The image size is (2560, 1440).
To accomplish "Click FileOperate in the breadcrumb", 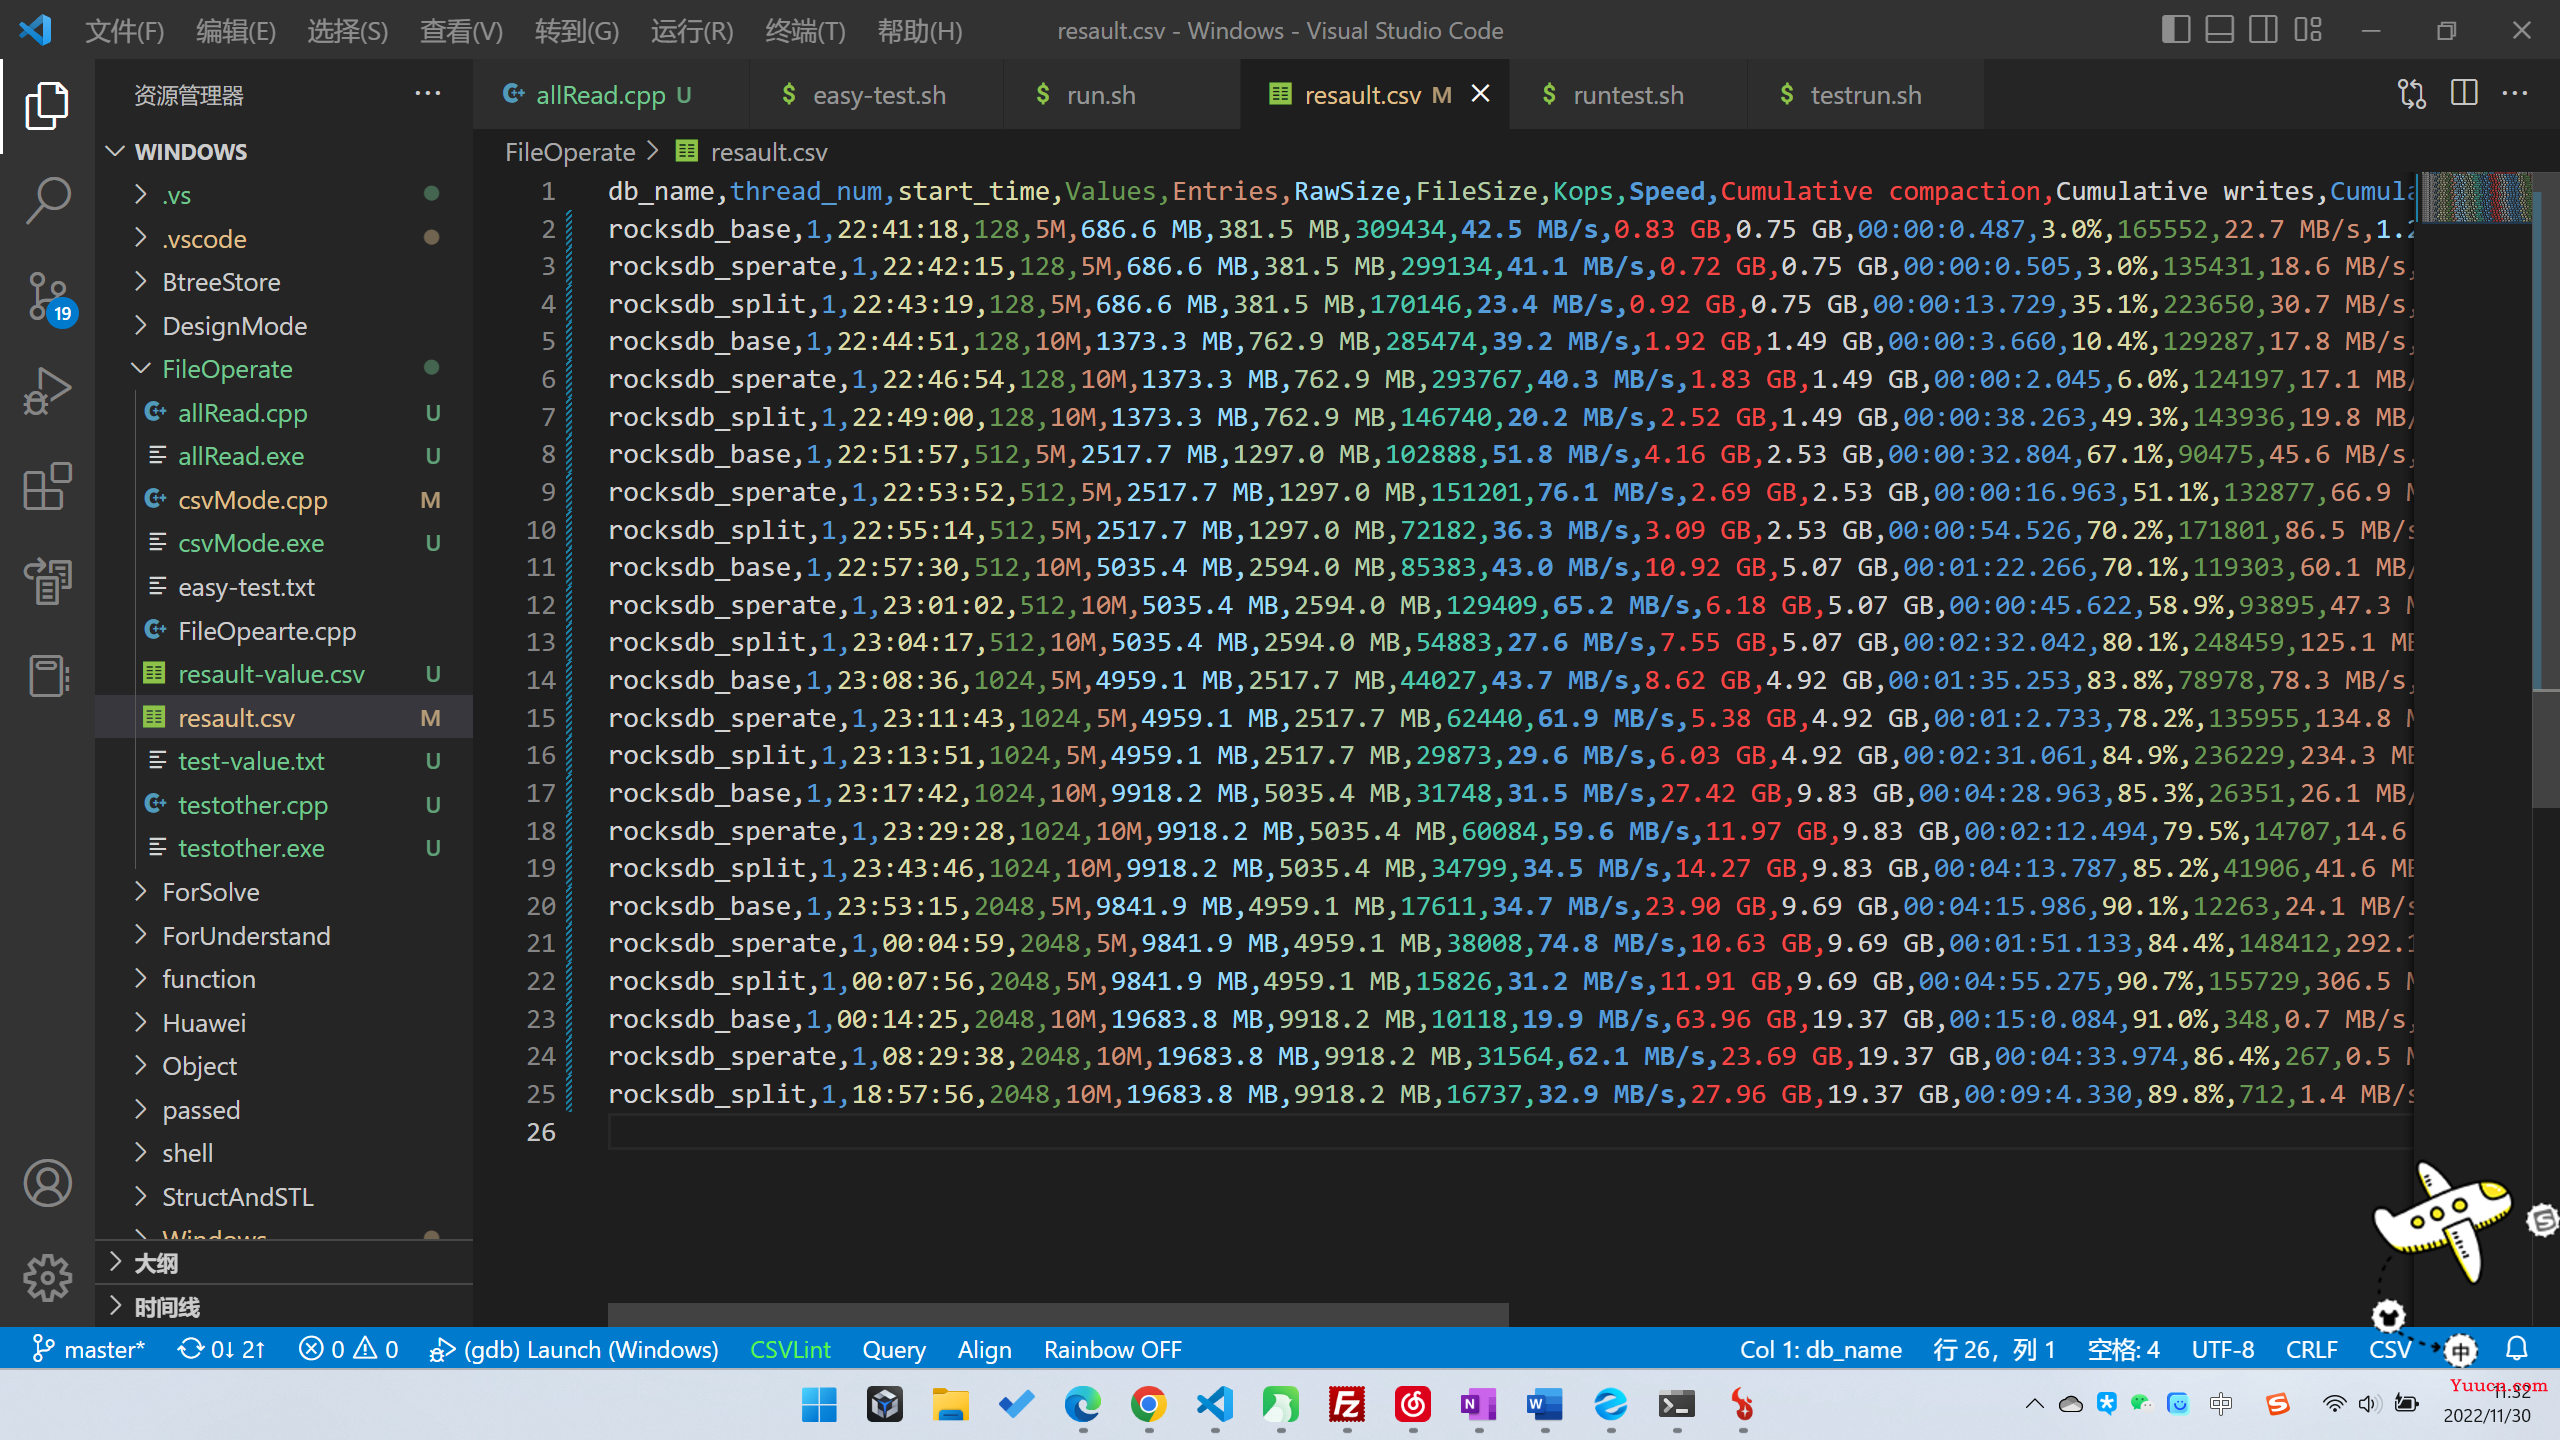I will pyautogui.click(x=570, y=152).
